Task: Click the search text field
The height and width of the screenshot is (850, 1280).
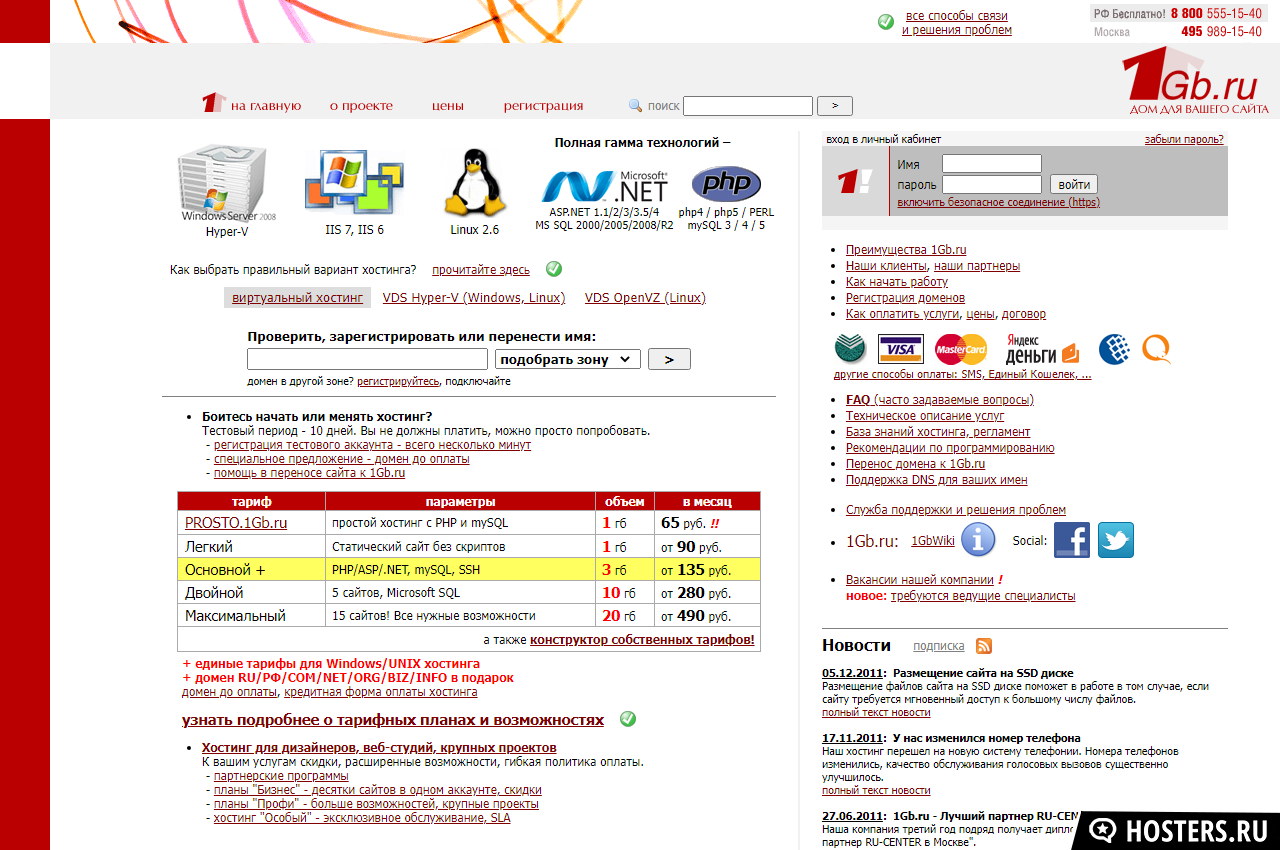Action: [748, 106]
